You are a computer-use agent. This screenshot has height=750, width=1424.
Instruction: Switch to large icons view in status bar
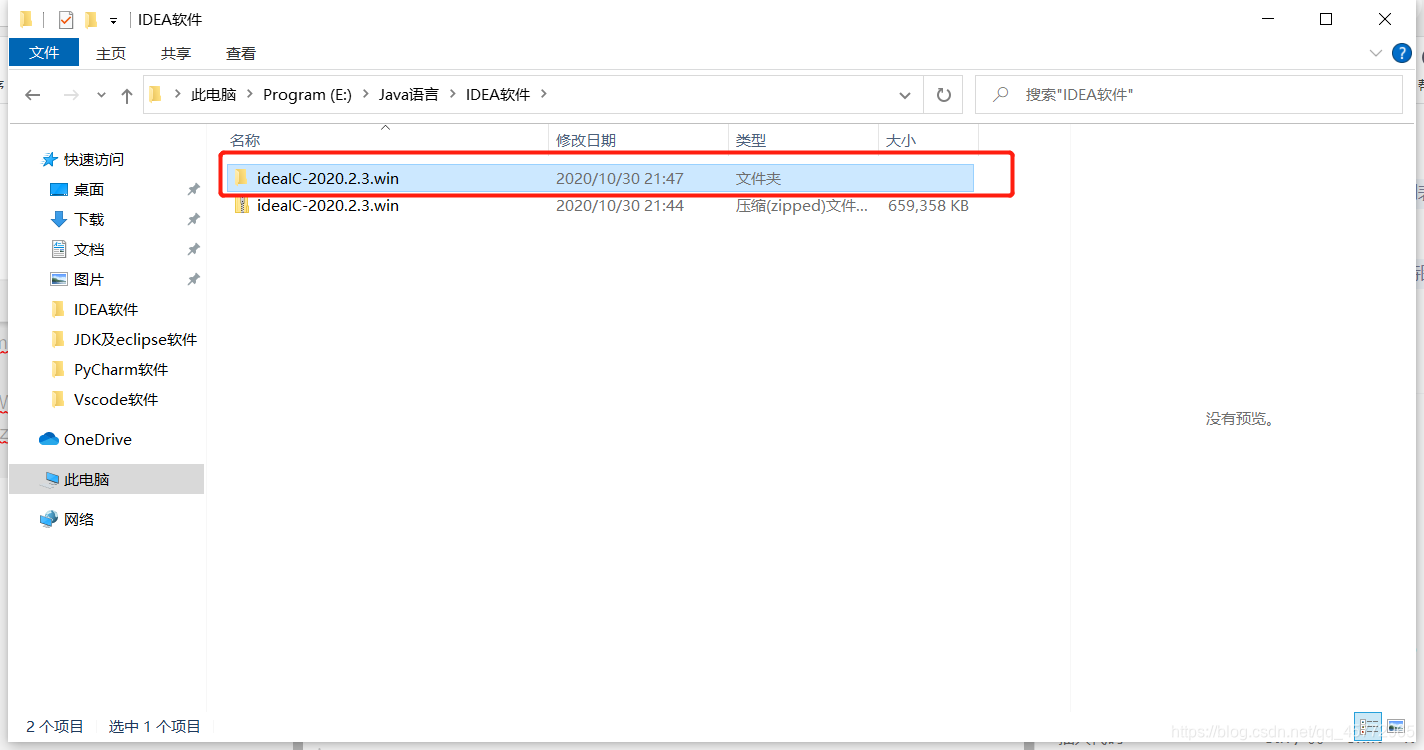click(x=1396, y=726)
